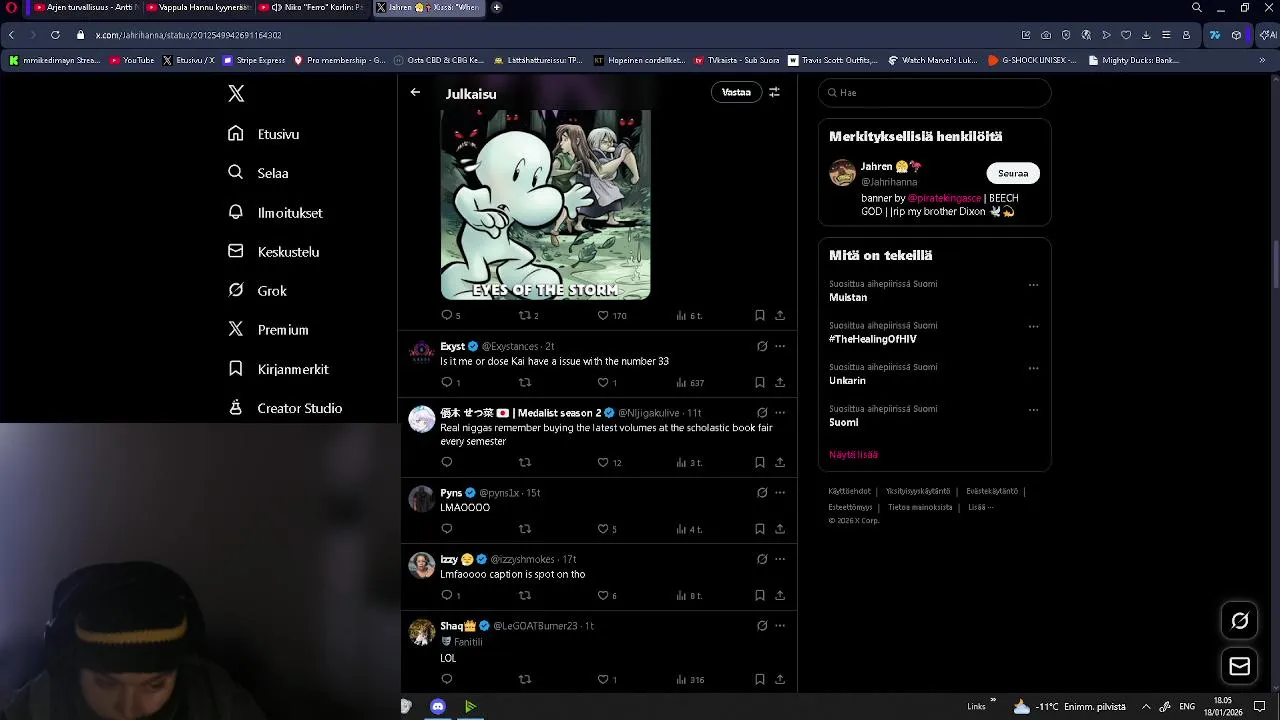Click Näytä lisää under trends
Image resolution: width=1280 pixels, height=720 pixels.
pyautogui.click(x=853, y=454)
